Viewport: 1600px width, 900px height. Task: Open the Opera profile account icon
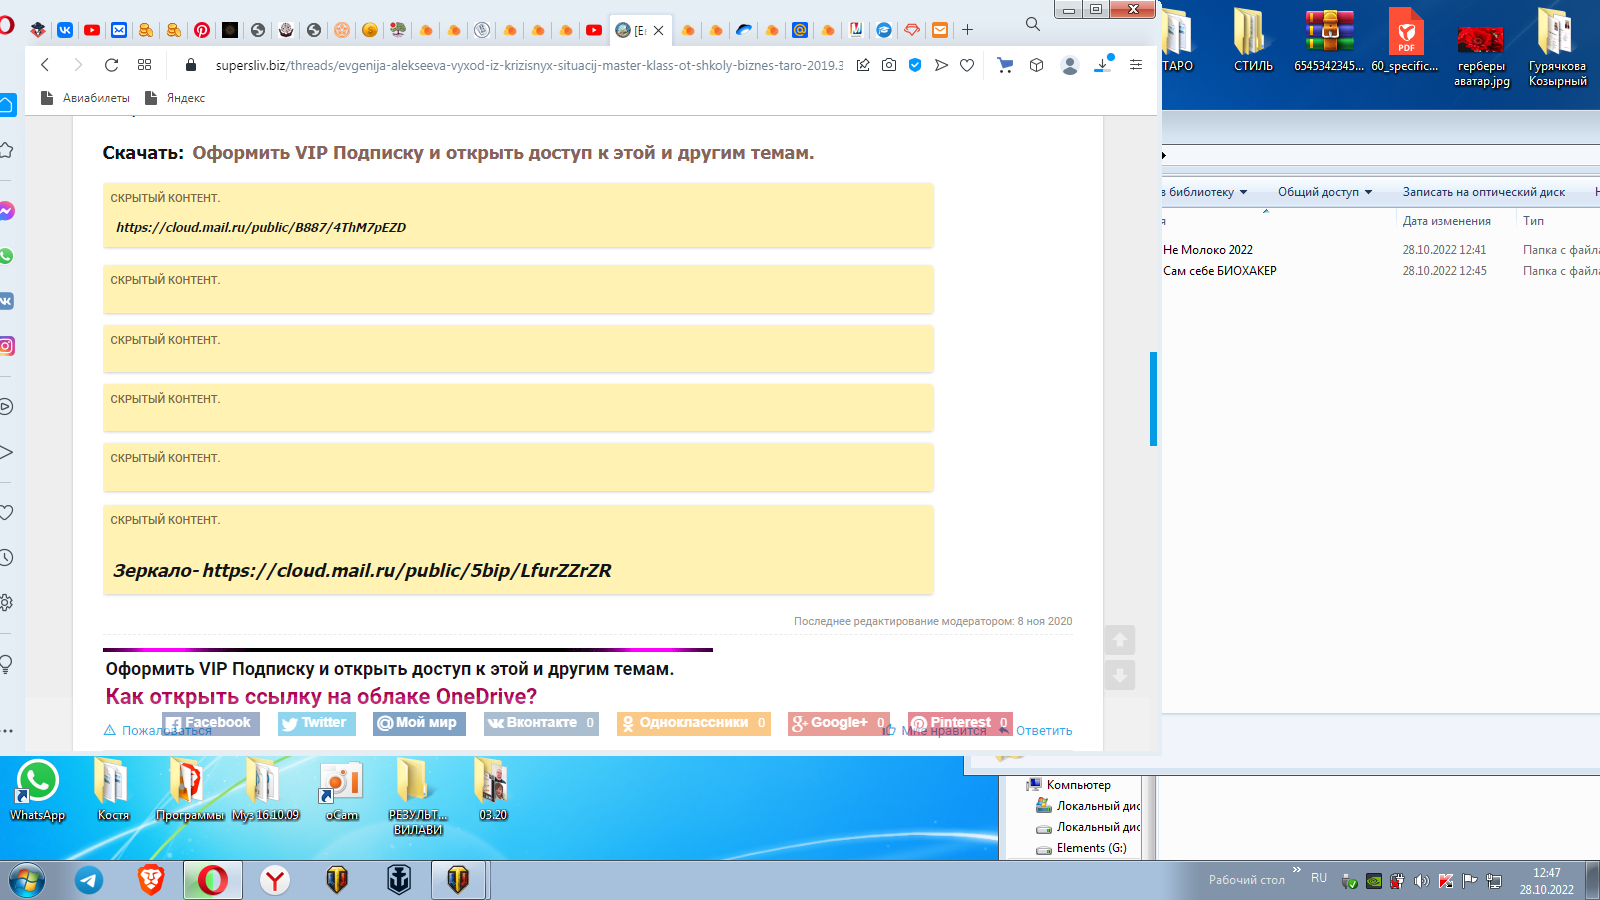coord(1070,65)
